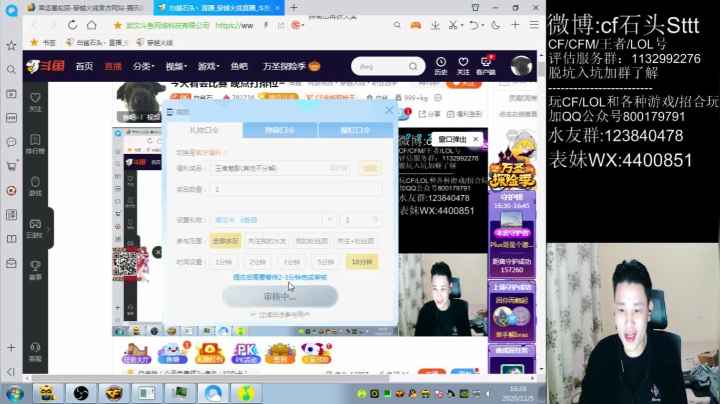Click 切换至官方福利 link
Image resolution: width=720 pixels, height=404 pixels.
click(x=202, y=152)
